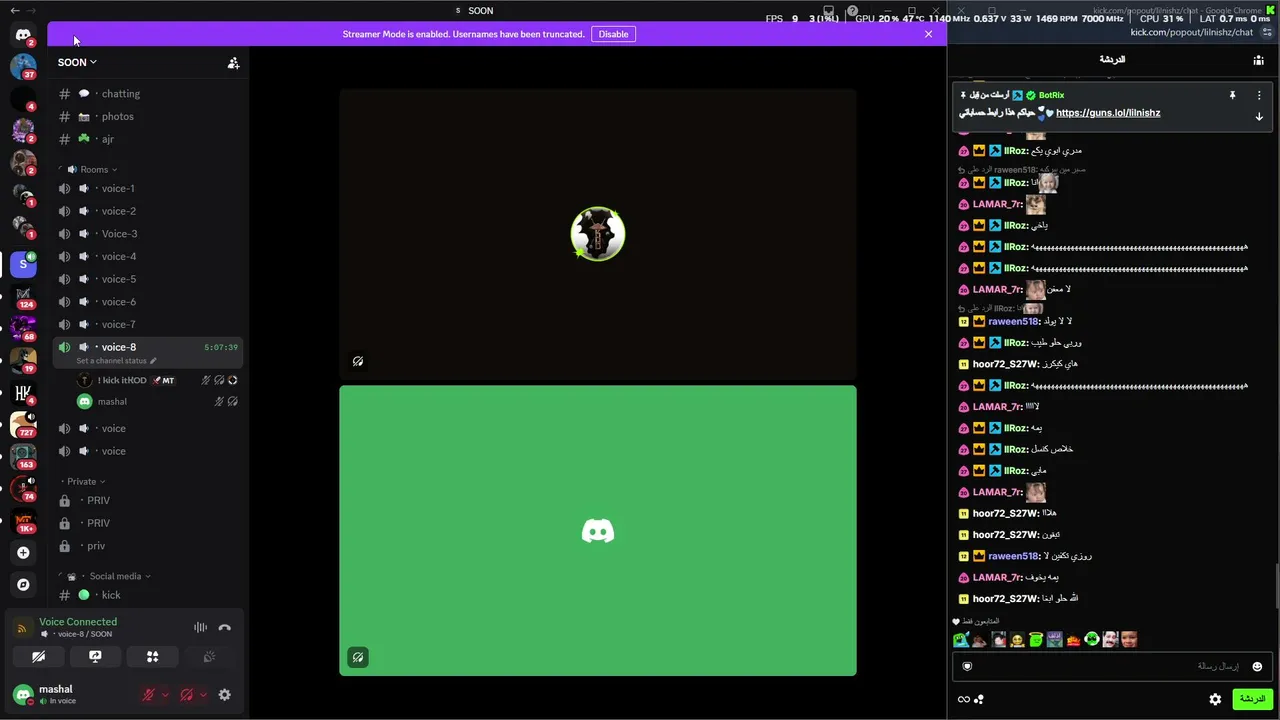Join the Voice-3 channel
This screenshot has height=720, width=1280.
(x=148, y=234)
